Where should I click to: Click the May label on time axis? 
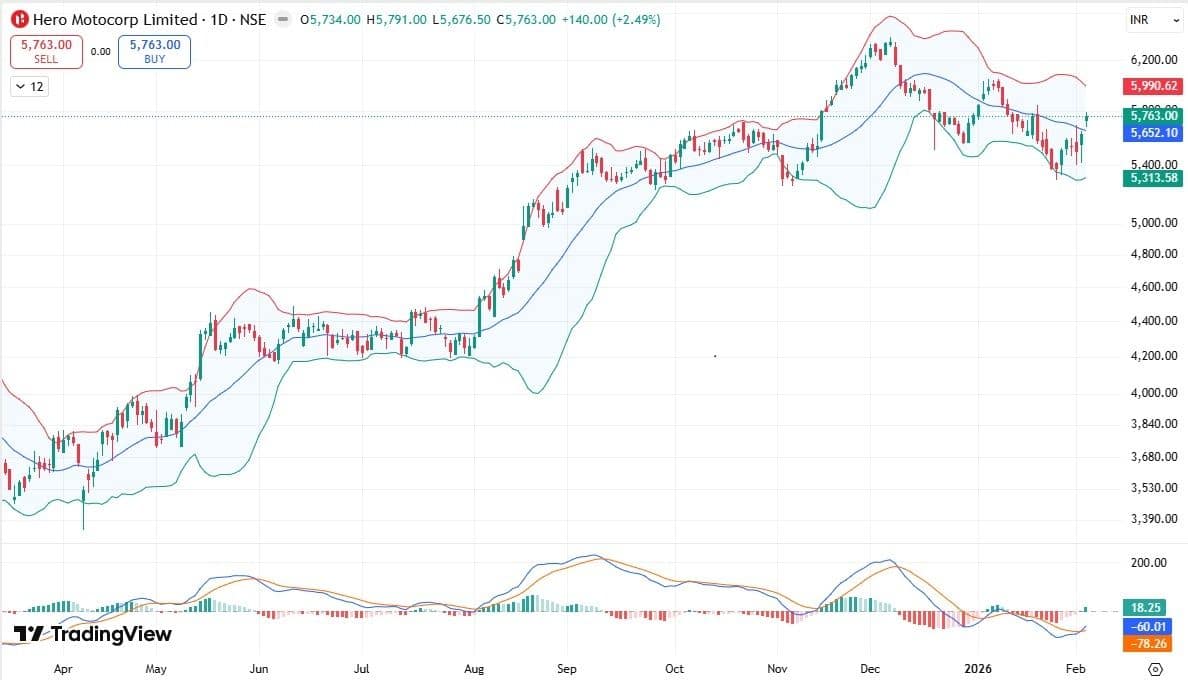click(156, 669)
